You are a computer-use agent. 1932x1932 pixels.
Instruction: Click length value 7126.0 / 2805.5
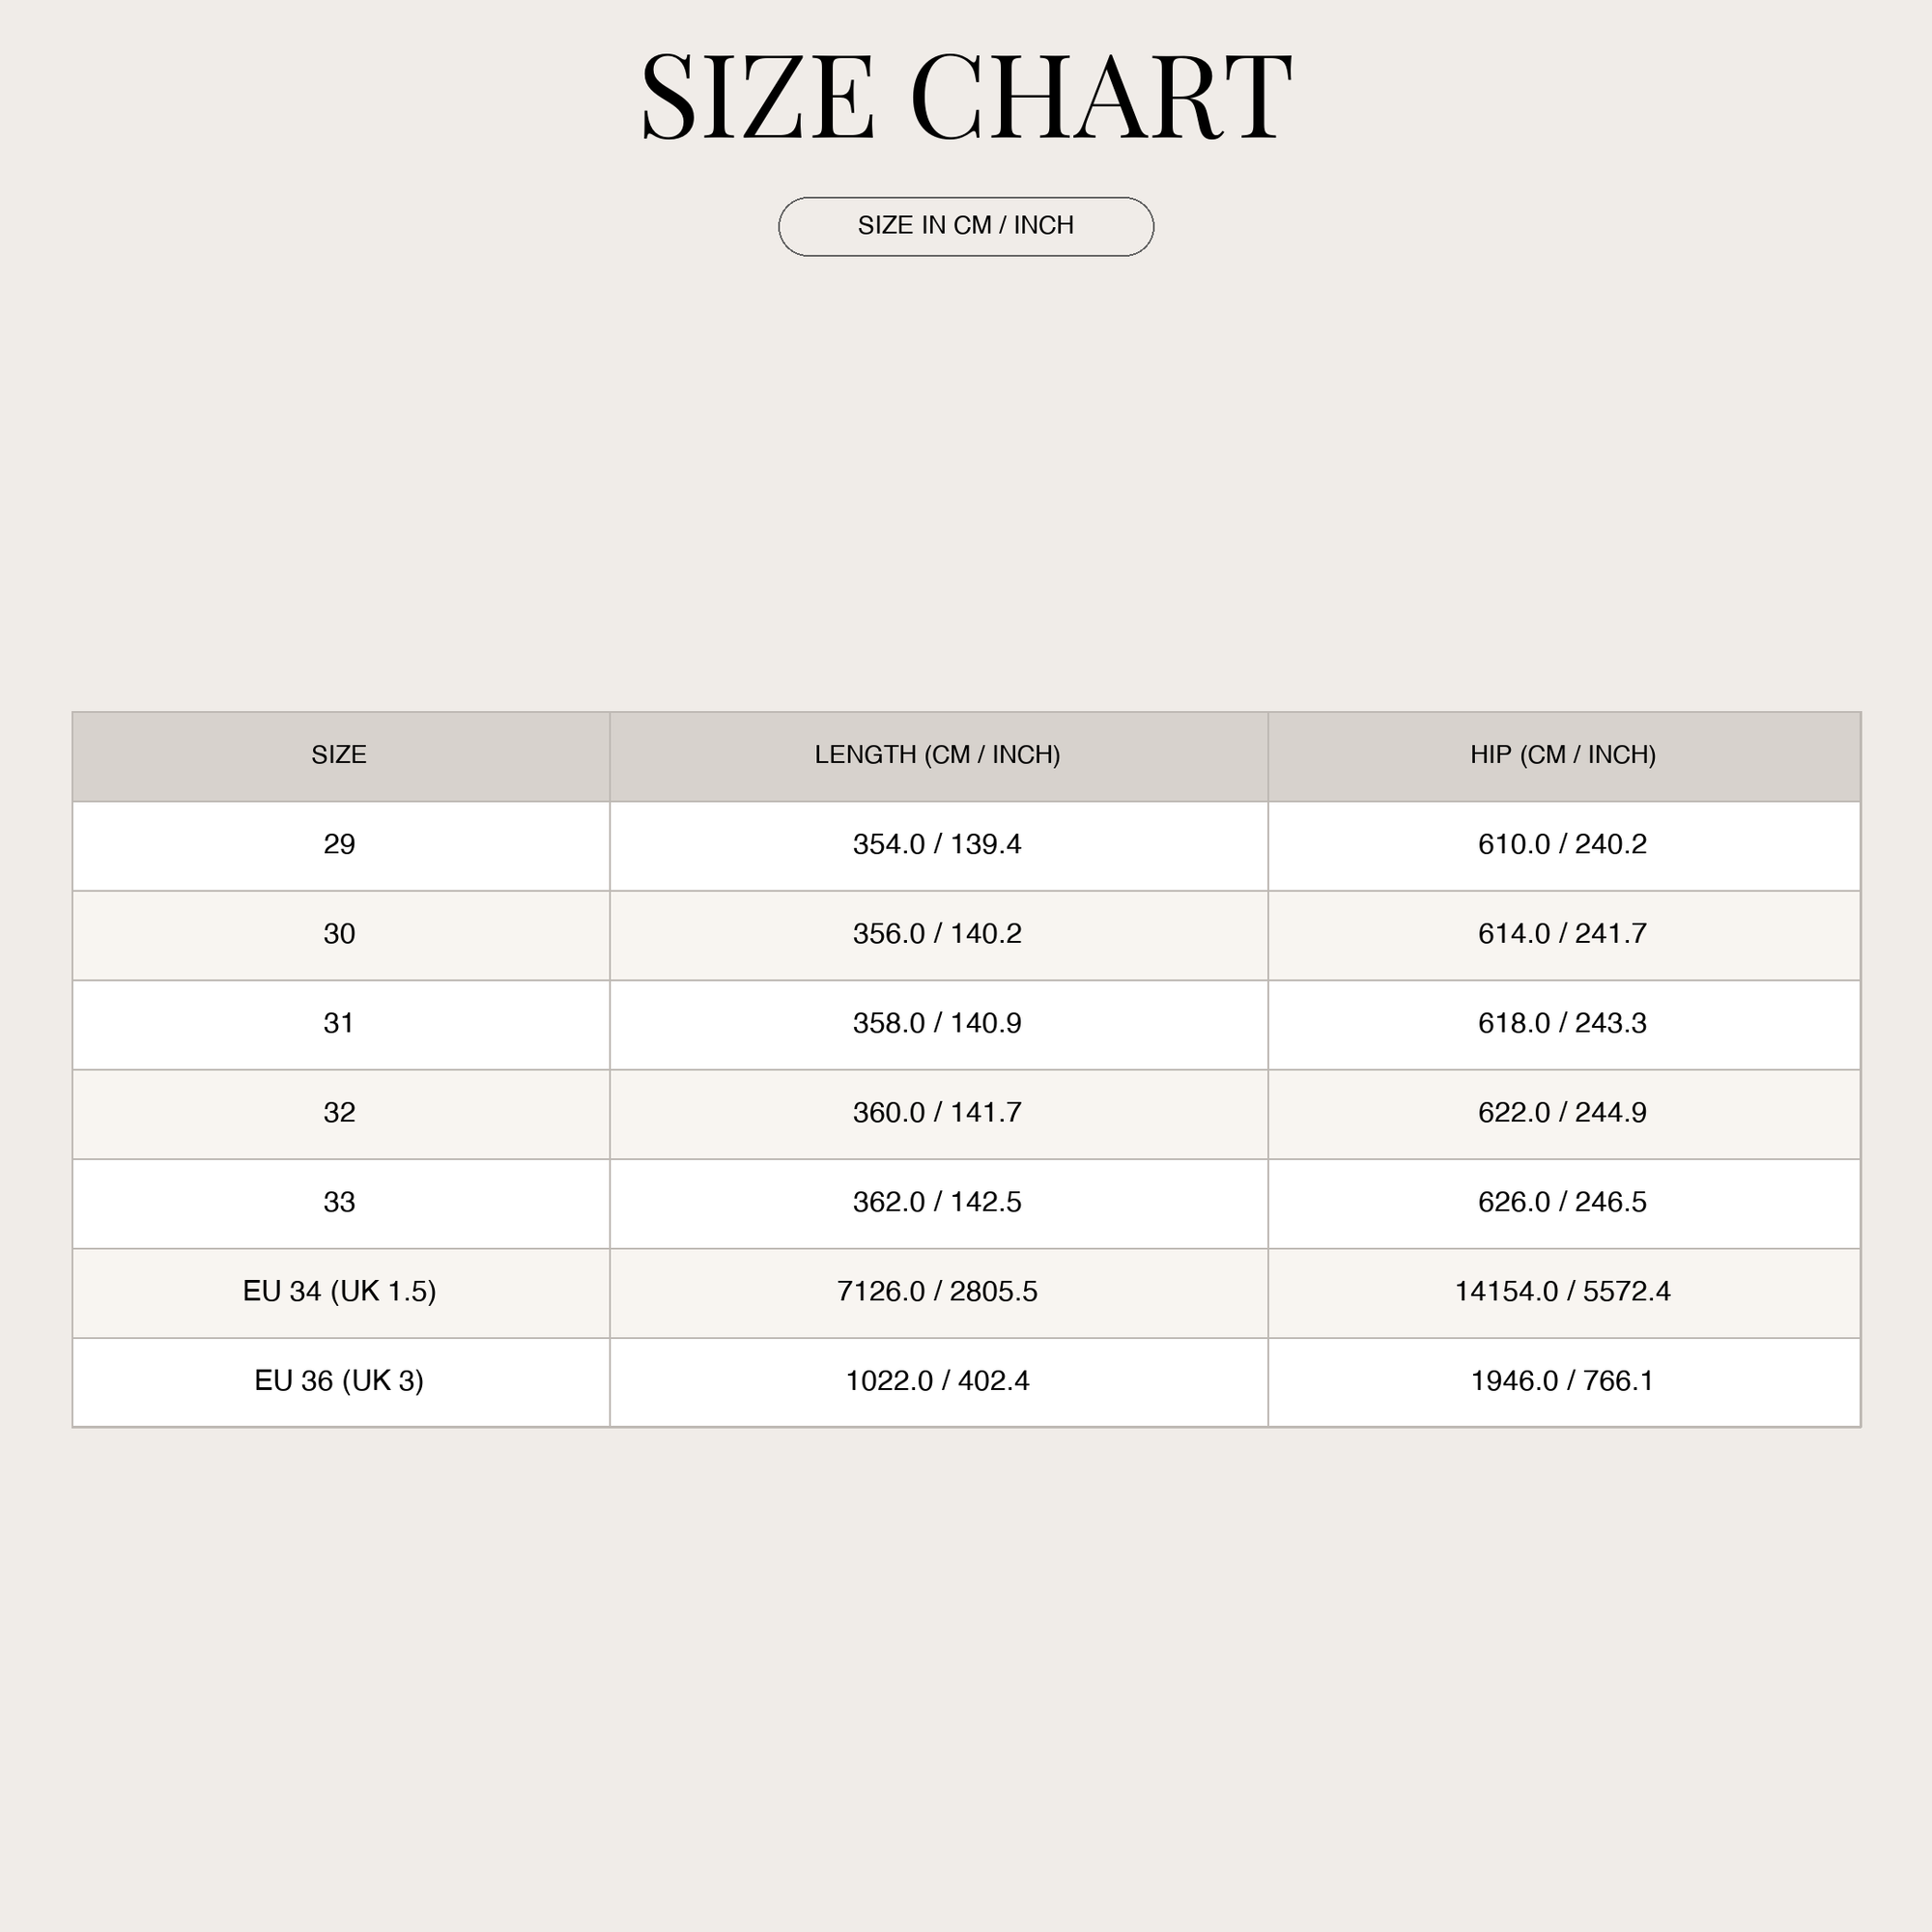point(937,1291)
